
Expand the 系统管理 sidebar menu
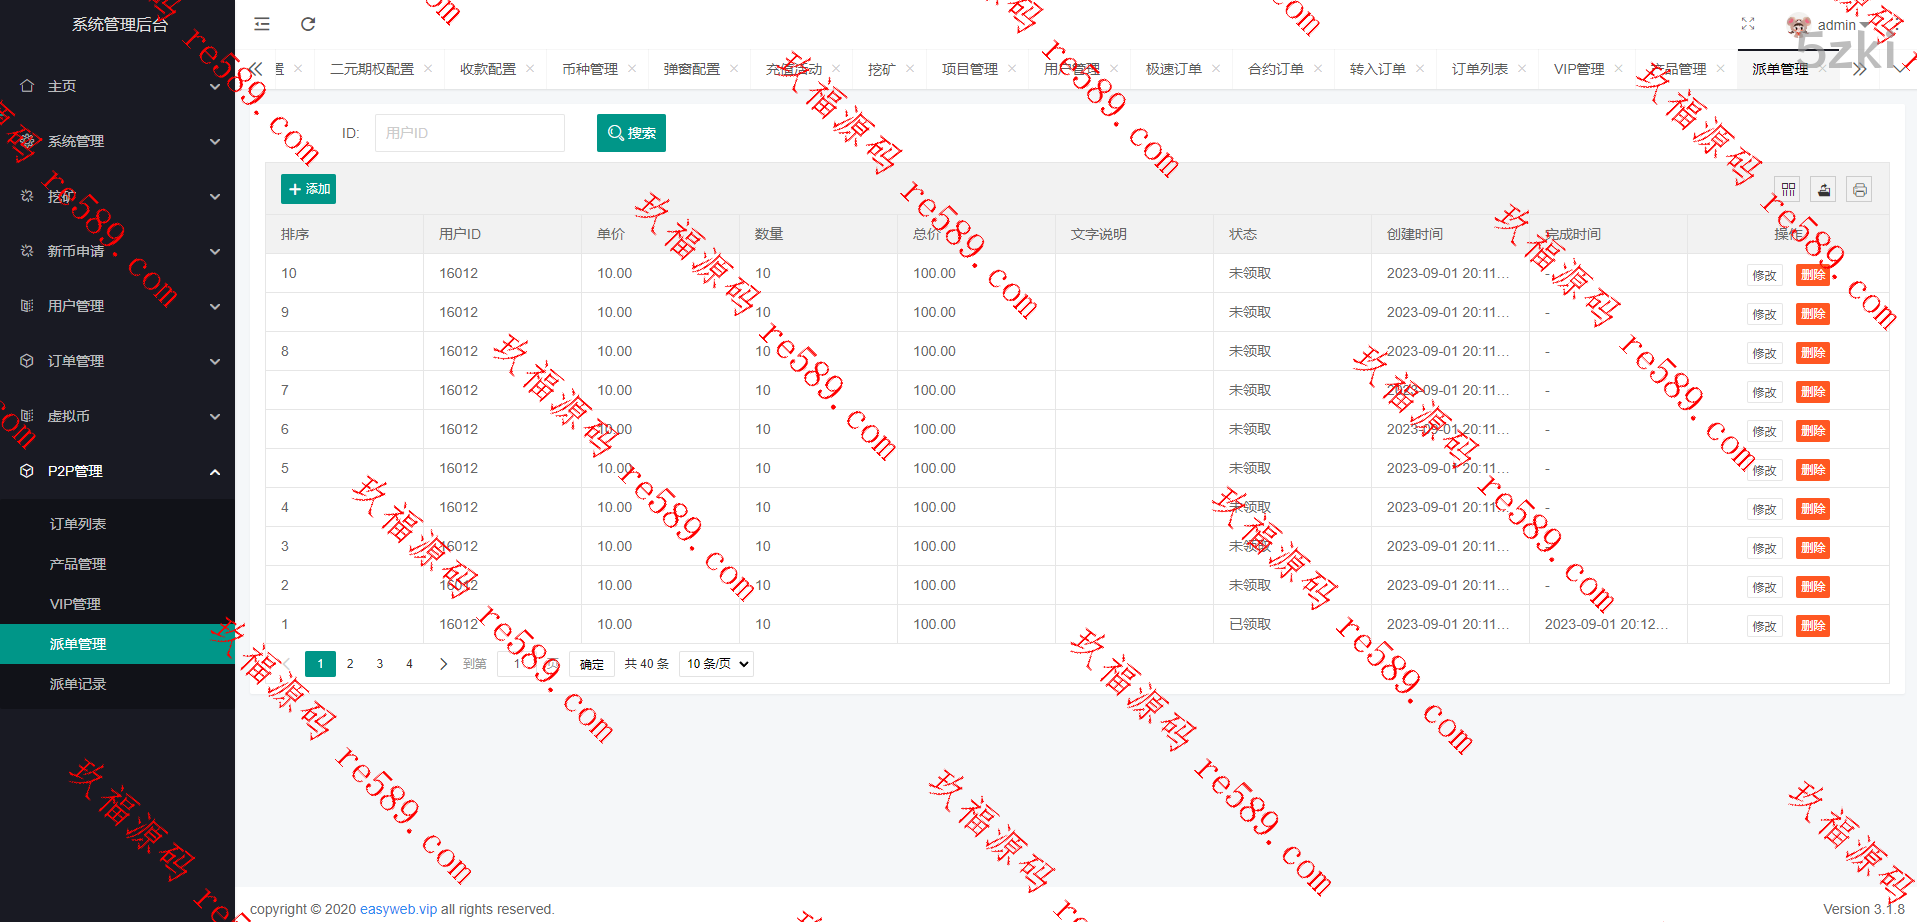point(117,141)
